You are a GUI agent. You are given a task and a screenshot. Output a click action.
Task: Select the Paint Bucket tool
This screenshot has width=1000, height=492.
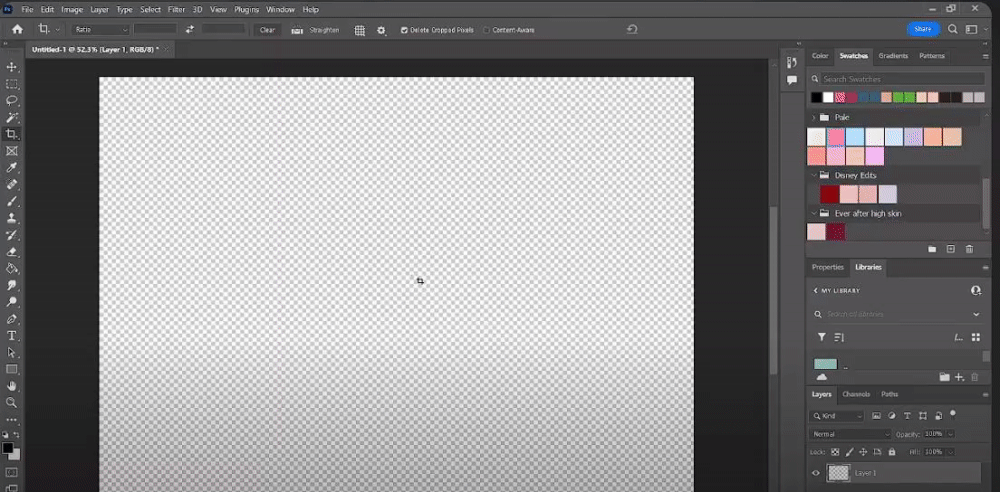coord(11,269)
